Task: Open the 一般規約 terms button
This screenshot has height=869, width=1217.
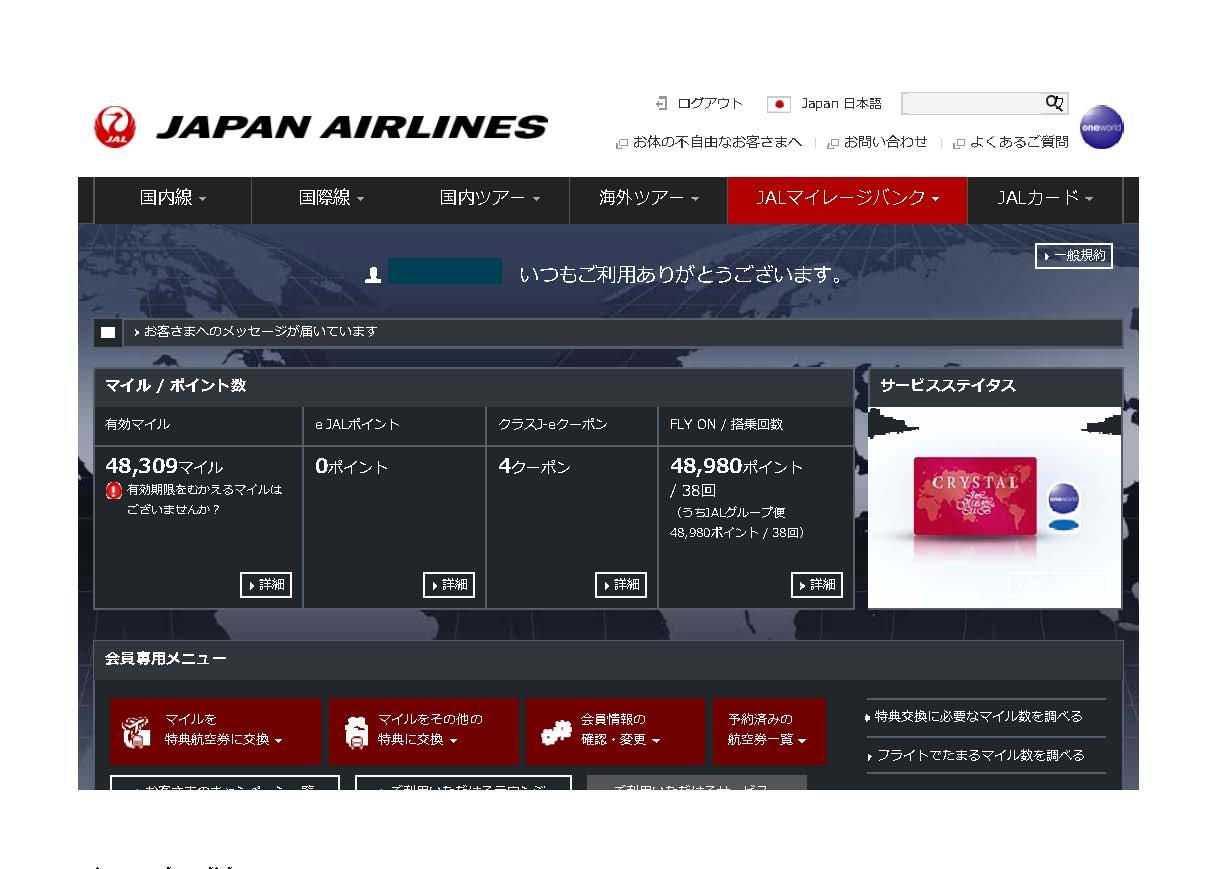Action: [x=1073, y=257]
